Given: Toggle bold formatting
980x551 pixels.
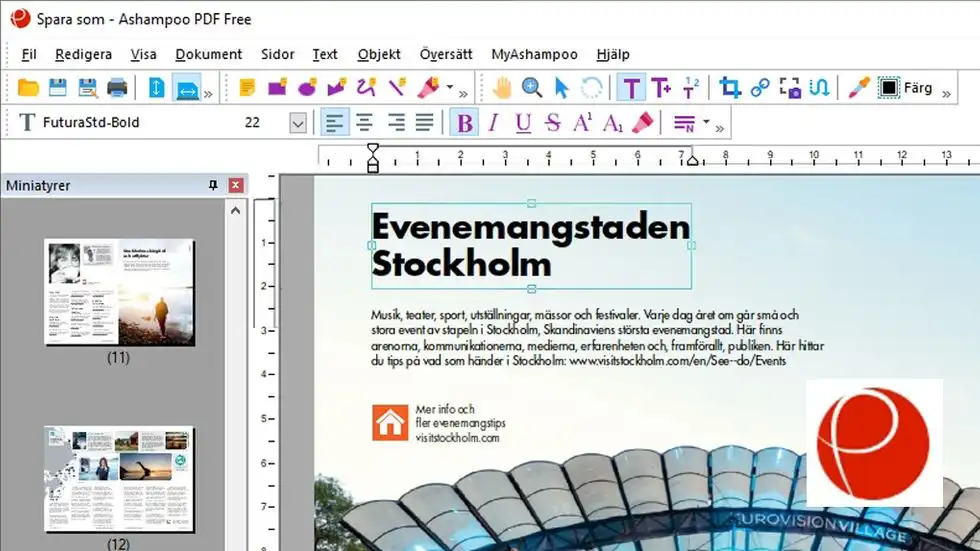Looking at the screenshot, I should point(464,122).
